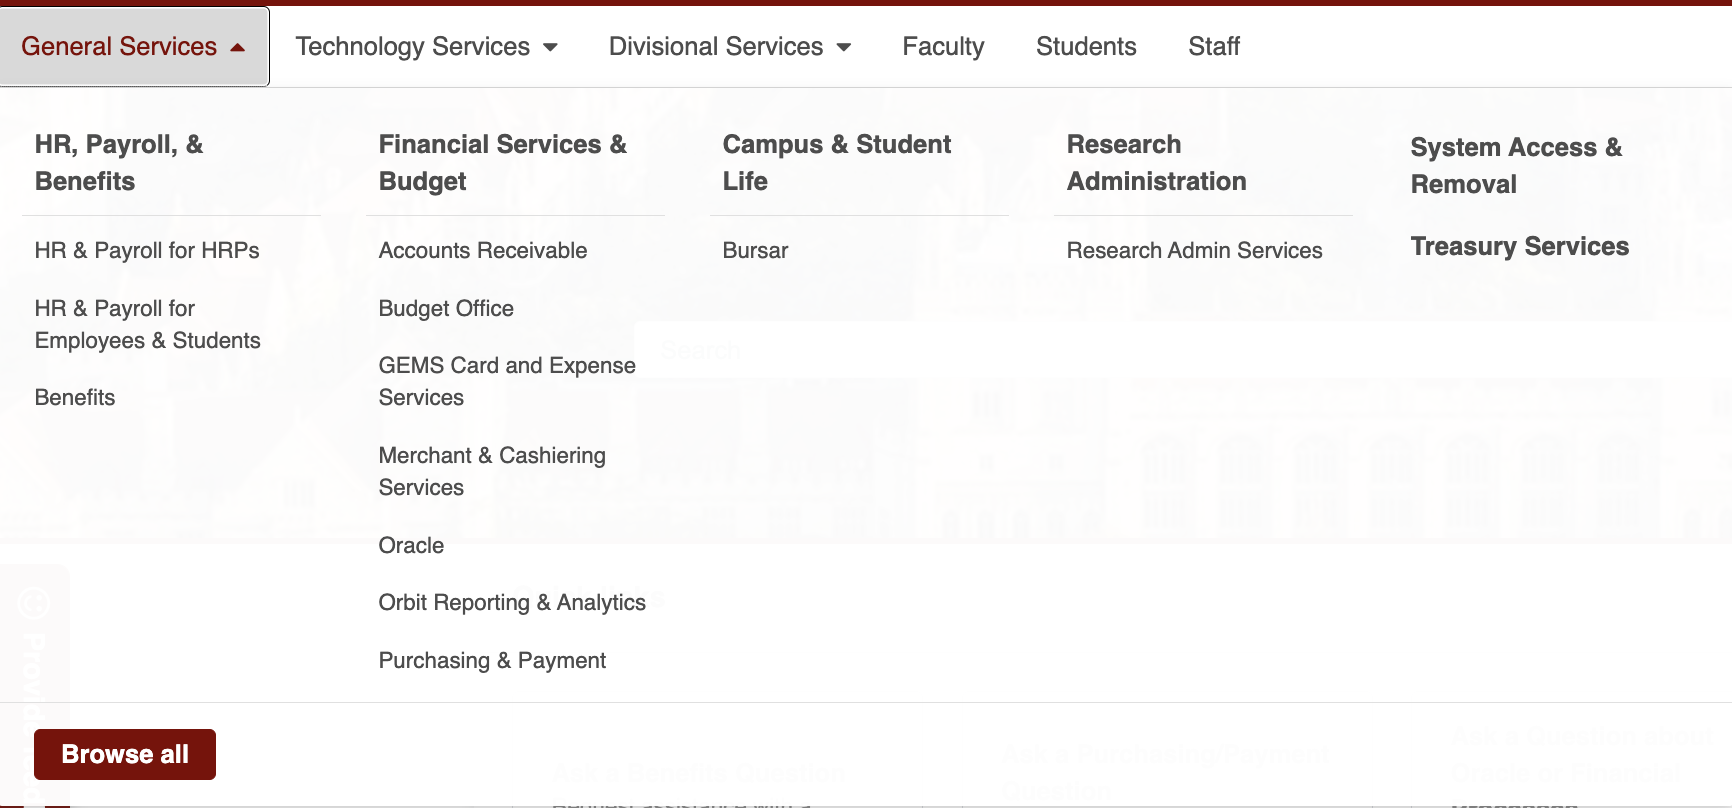Click the Browse all button

pyautogui.click(x=125, y=754)
